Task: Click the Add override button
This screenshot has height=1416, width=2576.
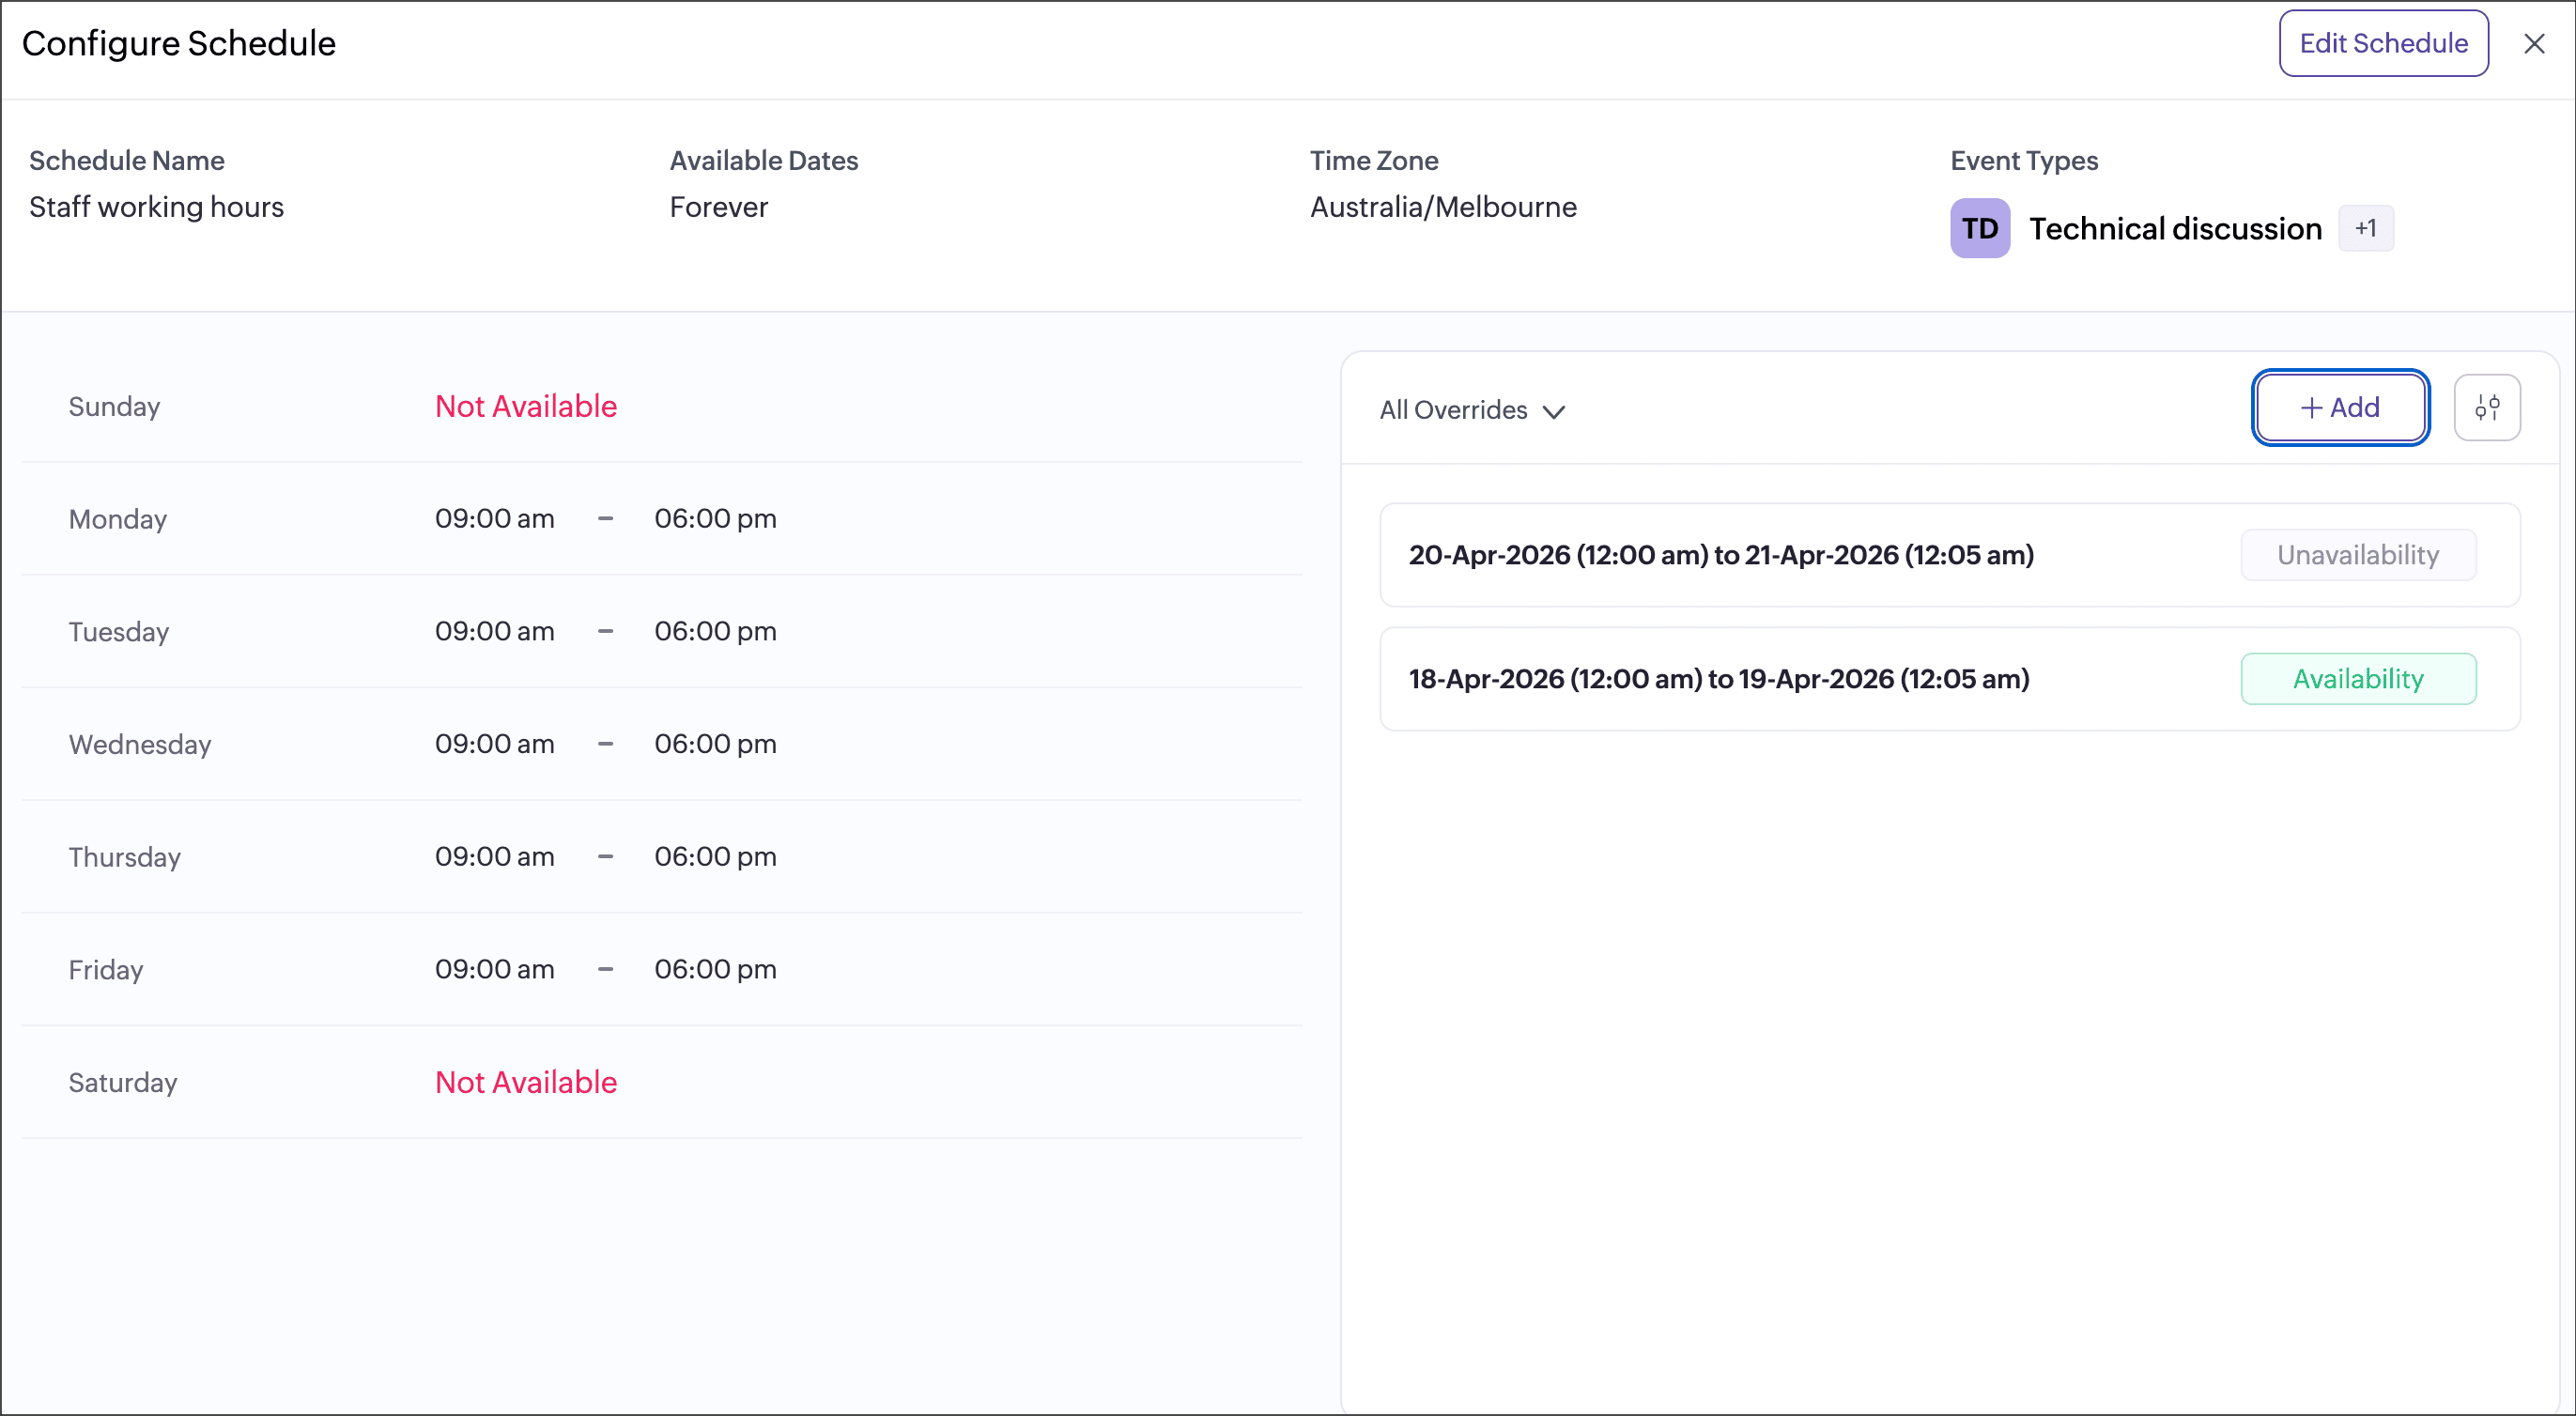Action: coord(2340,408)
